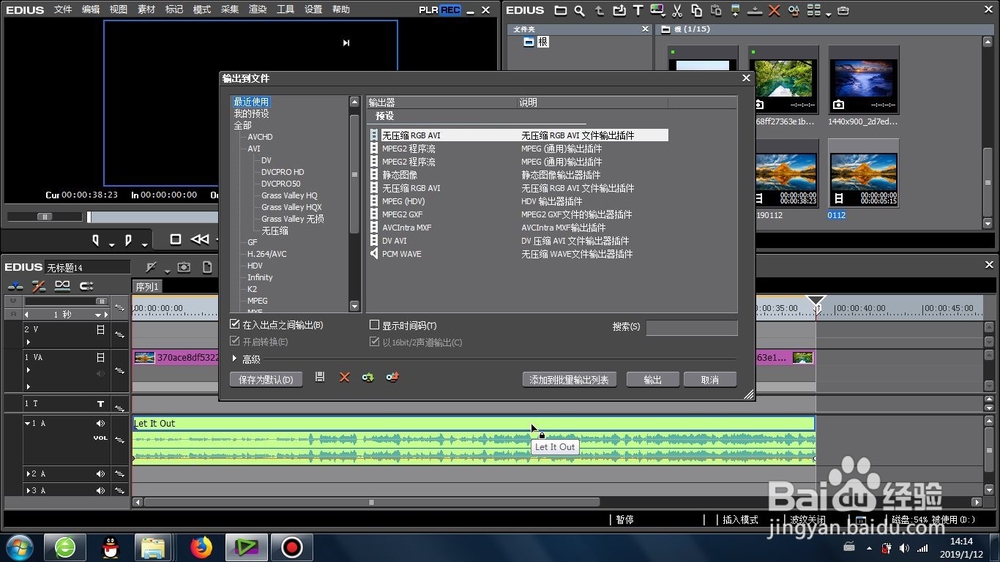Select 我的预设 in exporter tree
Screen dimensions: 1000x562
[x=251, y=114]
